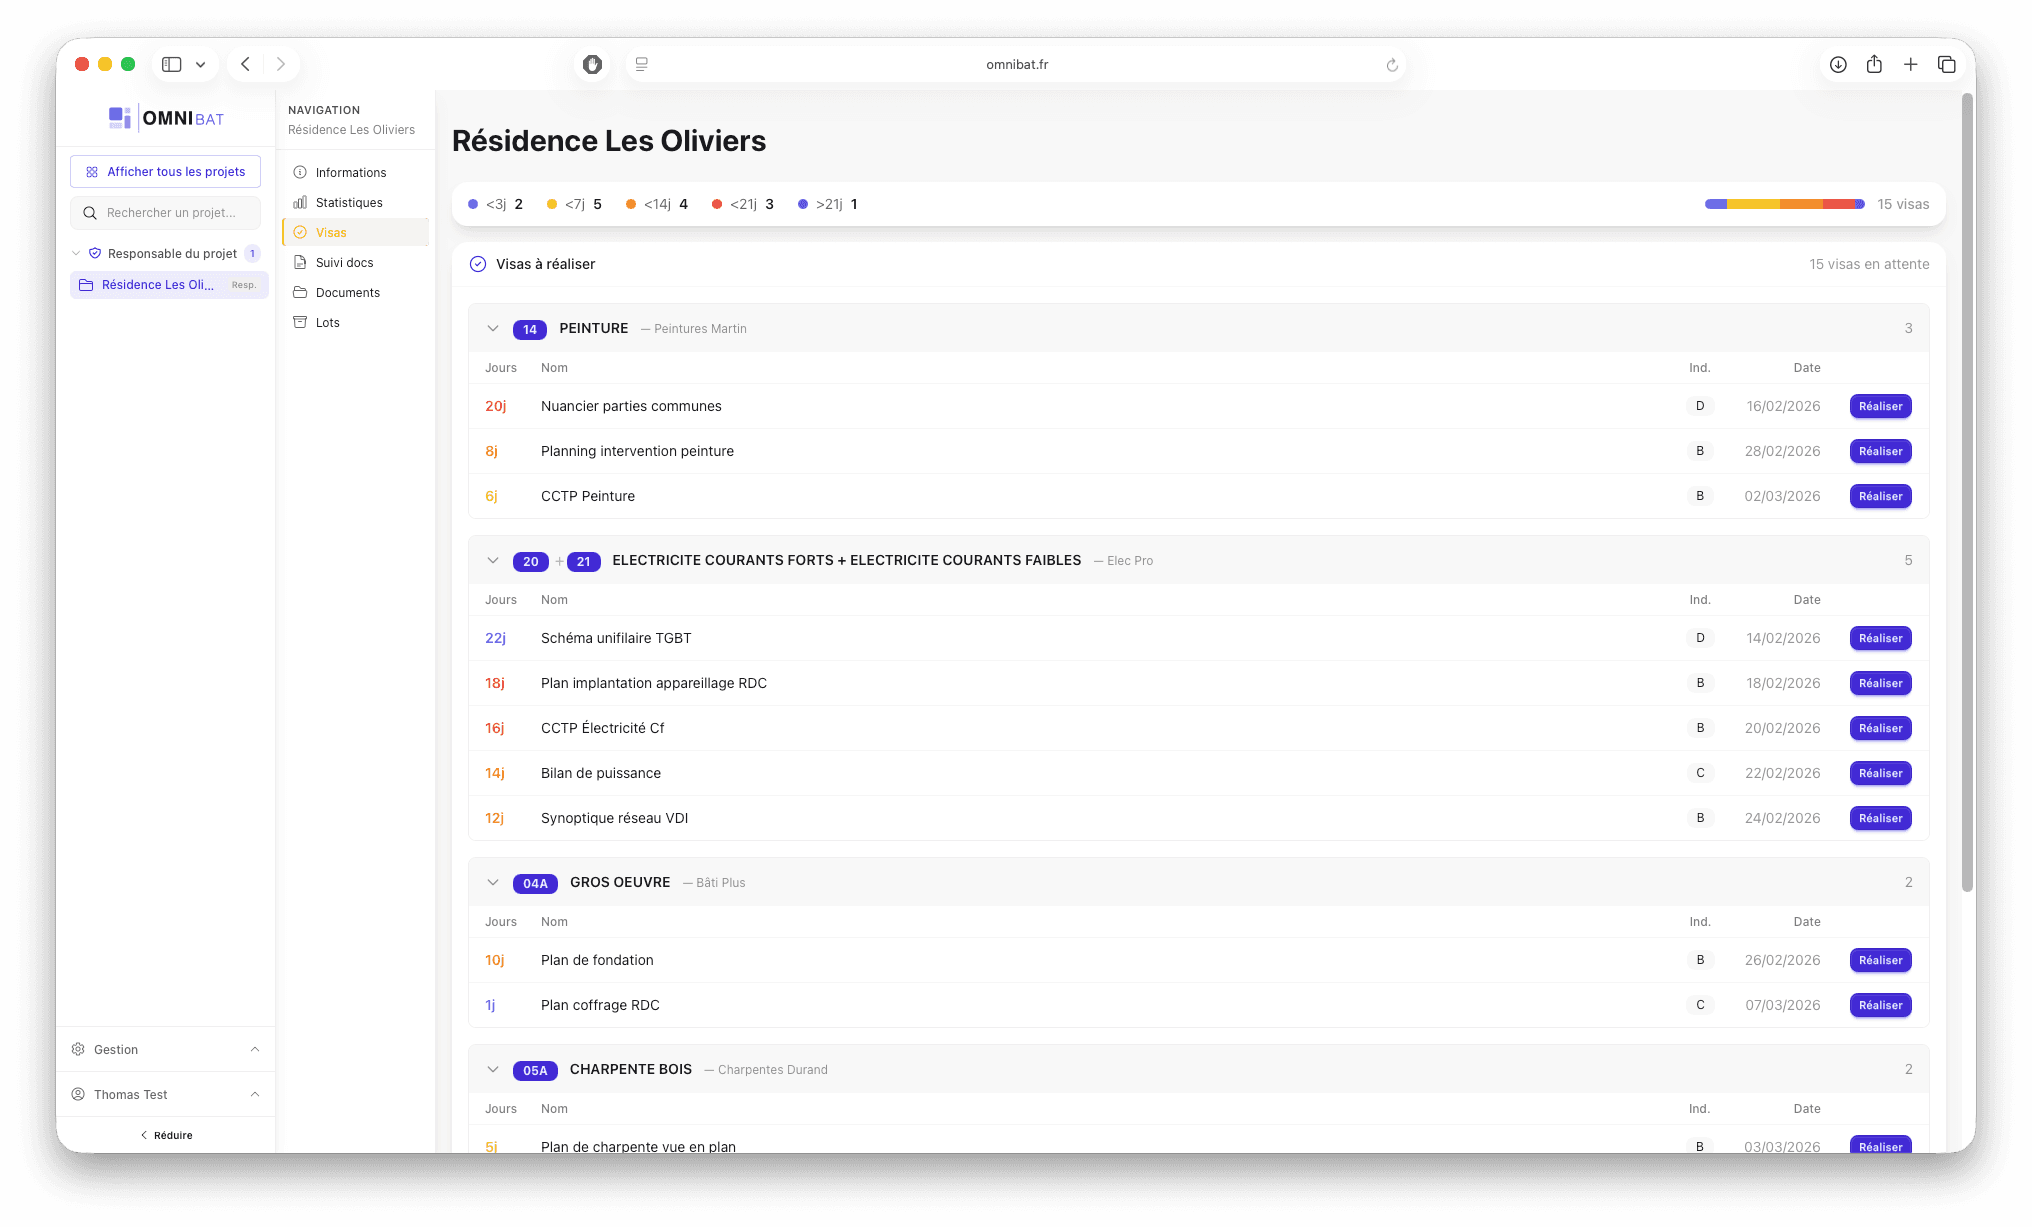Toggle the <14j orange filter
This screenshot has width=2032, height=1227.
656,204
